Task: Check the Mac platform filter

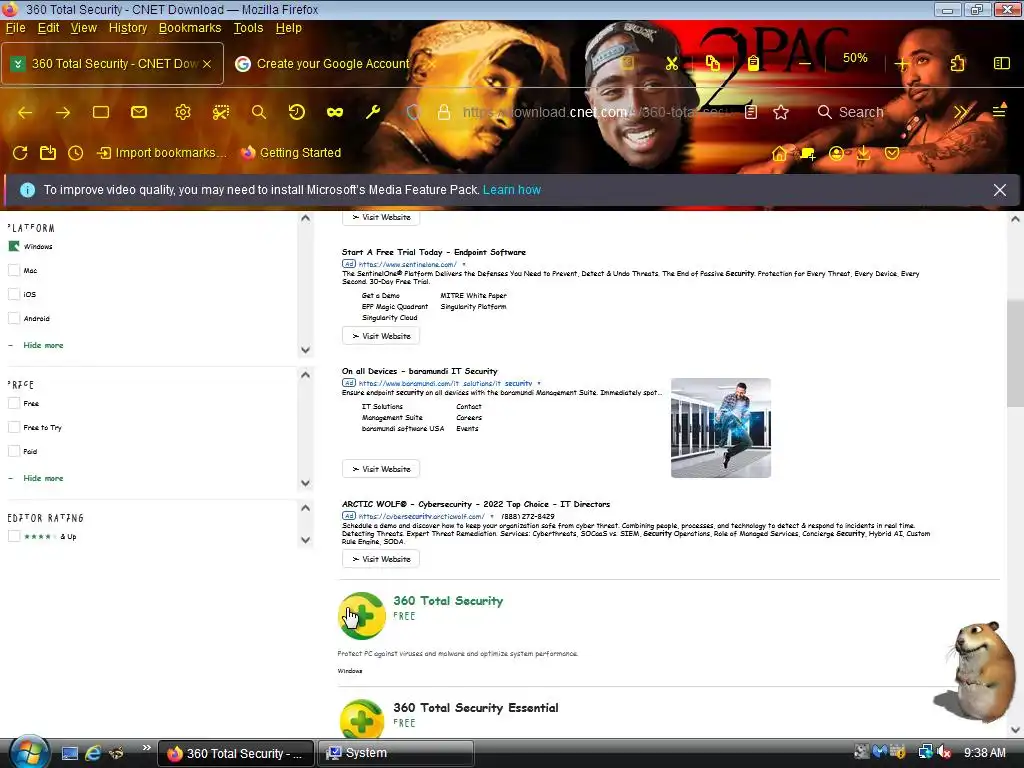Action: [x=14, y=270]
